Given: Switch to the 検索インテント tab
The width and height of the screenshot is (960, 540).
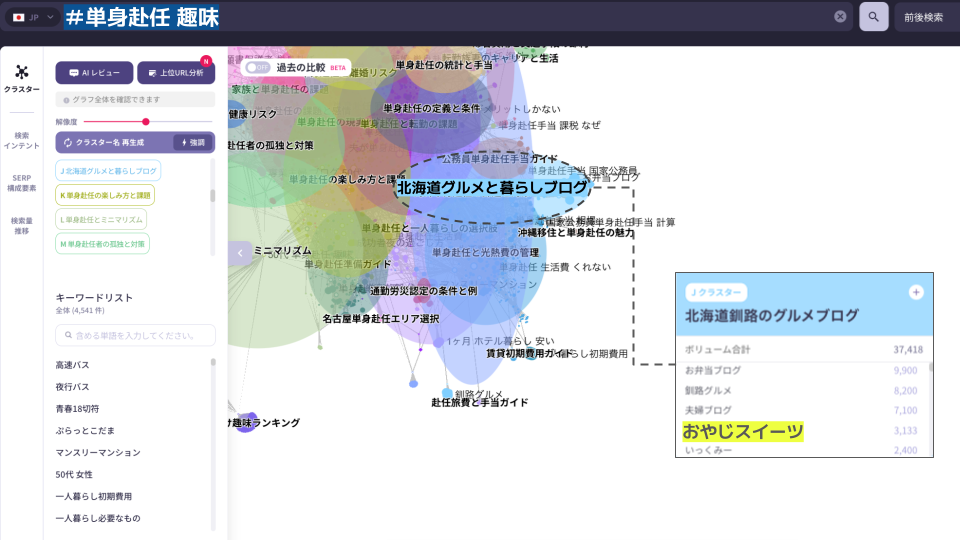Looking at the screenshot, I should tap(22, 140).
